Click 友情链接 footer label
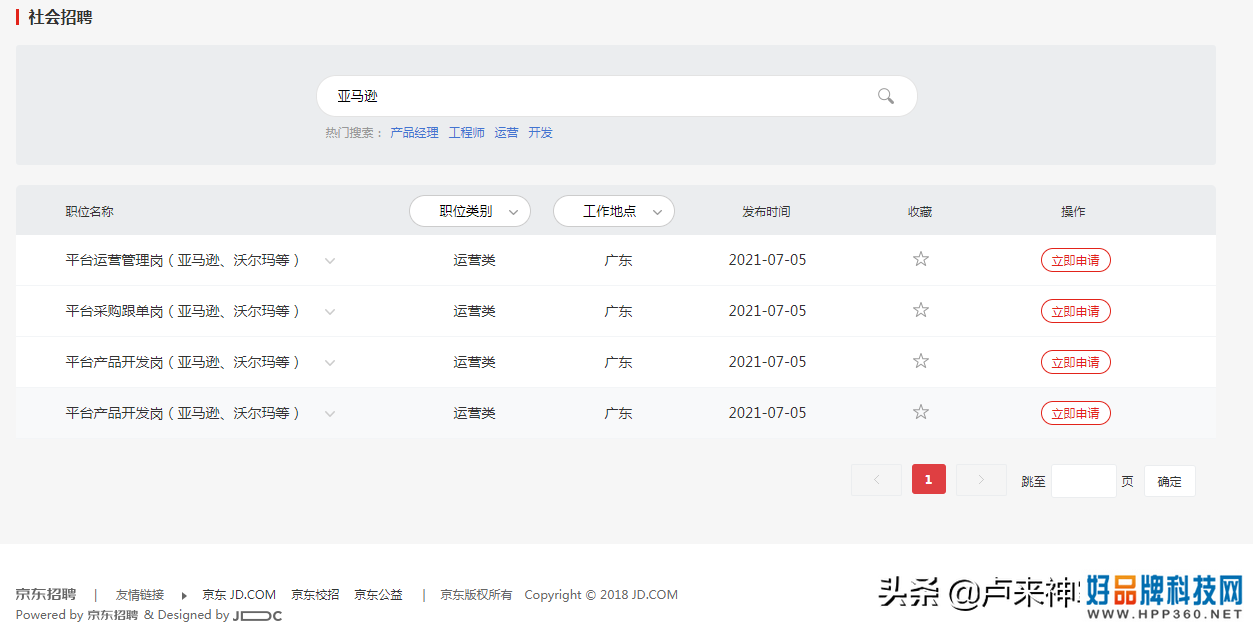Screen dimensions: 1253x627 click(140, 594)
